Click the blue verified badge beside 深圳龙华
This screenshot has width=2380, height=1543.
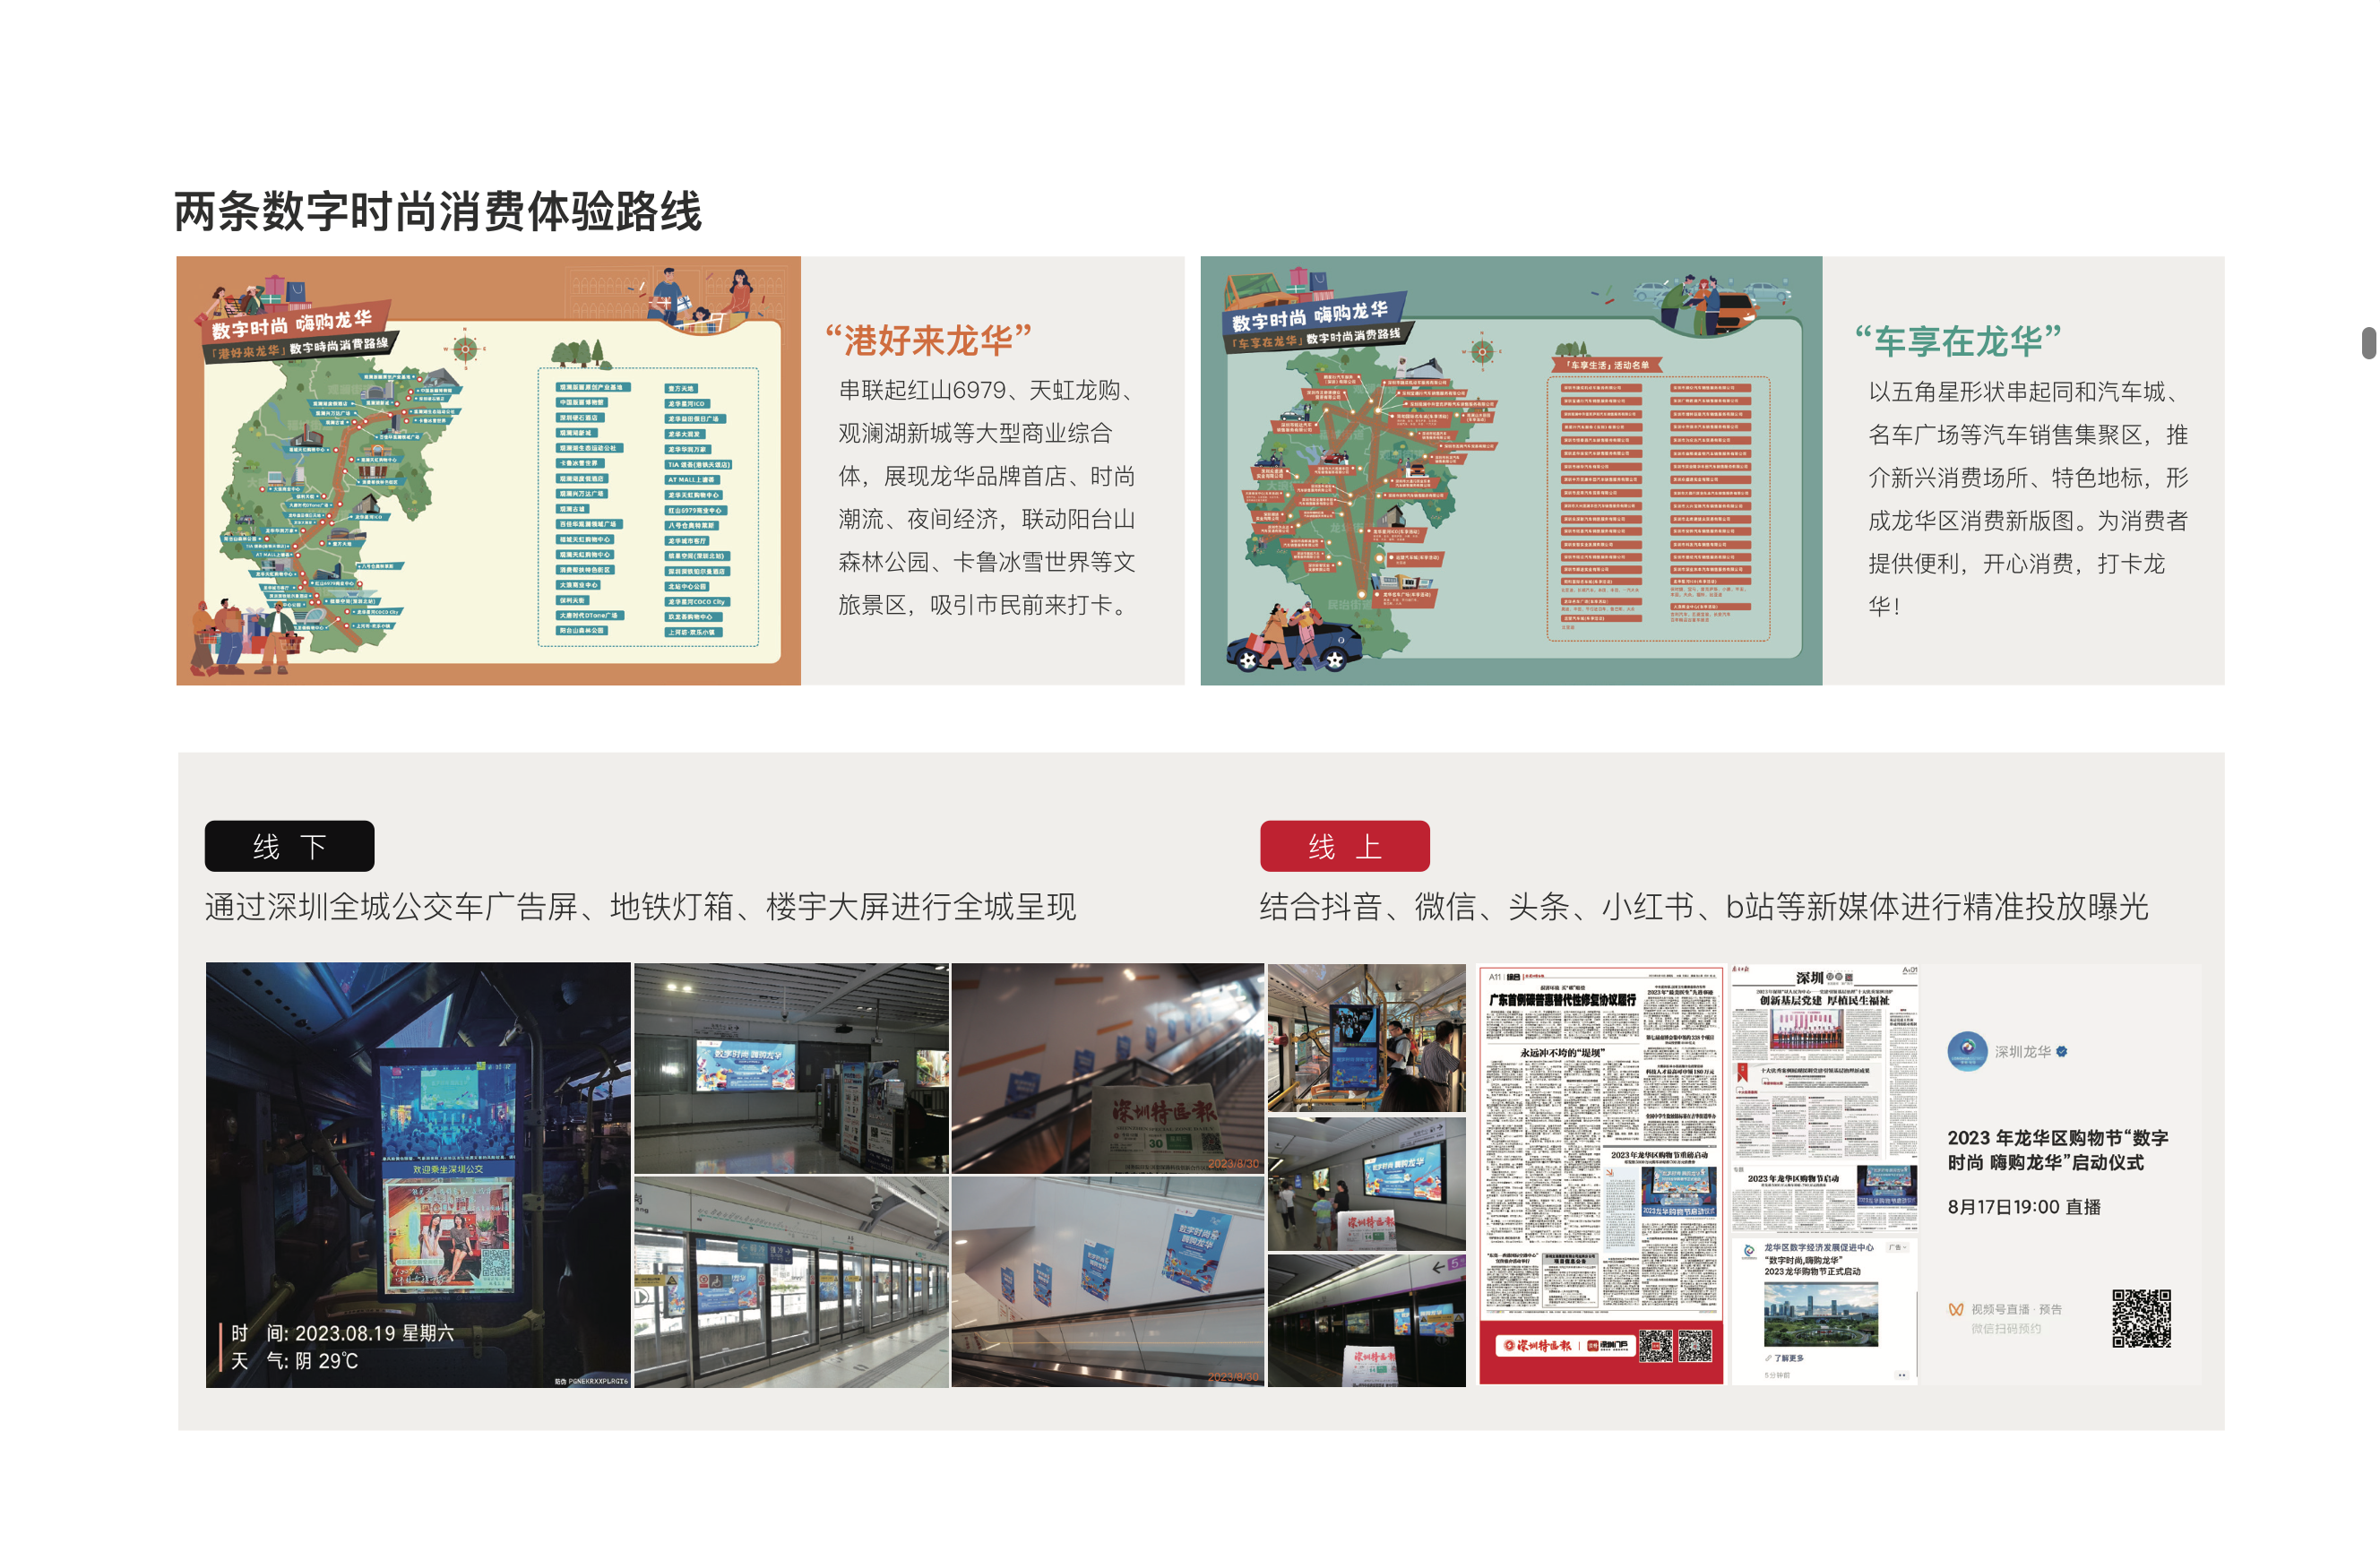point(2061,1051)
